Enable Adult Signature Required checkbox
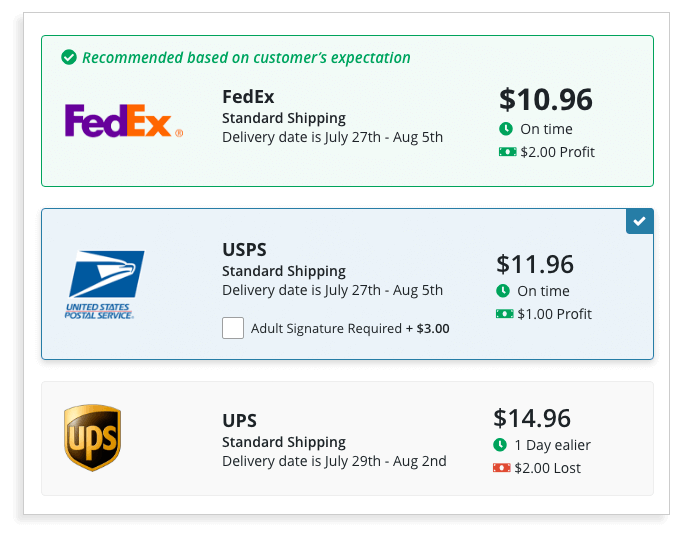This screenshot has height=535, width=685. pos(233,328)
